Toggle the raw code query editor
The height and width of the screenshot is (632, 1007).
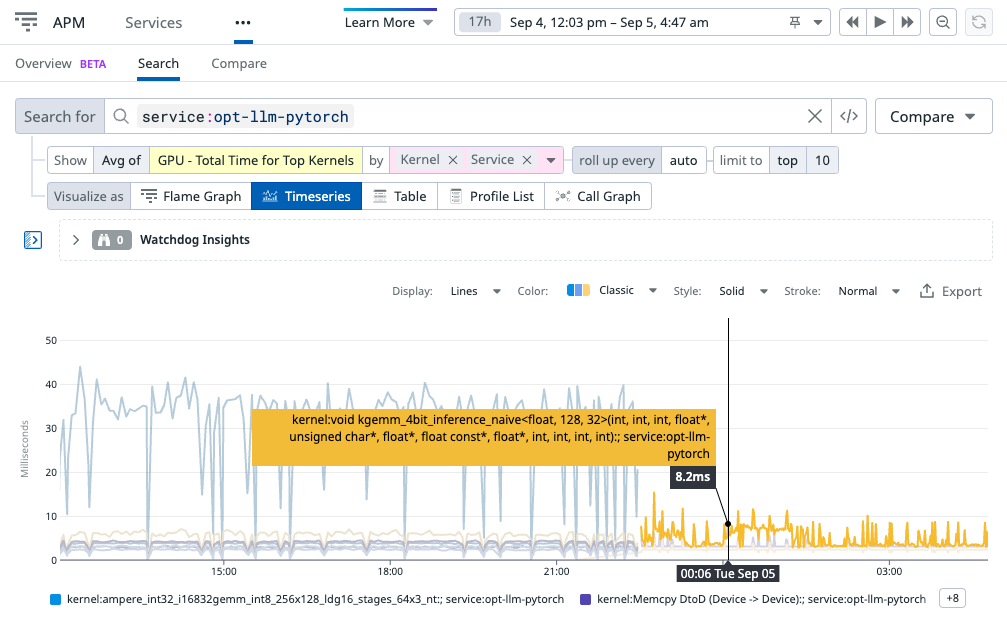[849, 116]
